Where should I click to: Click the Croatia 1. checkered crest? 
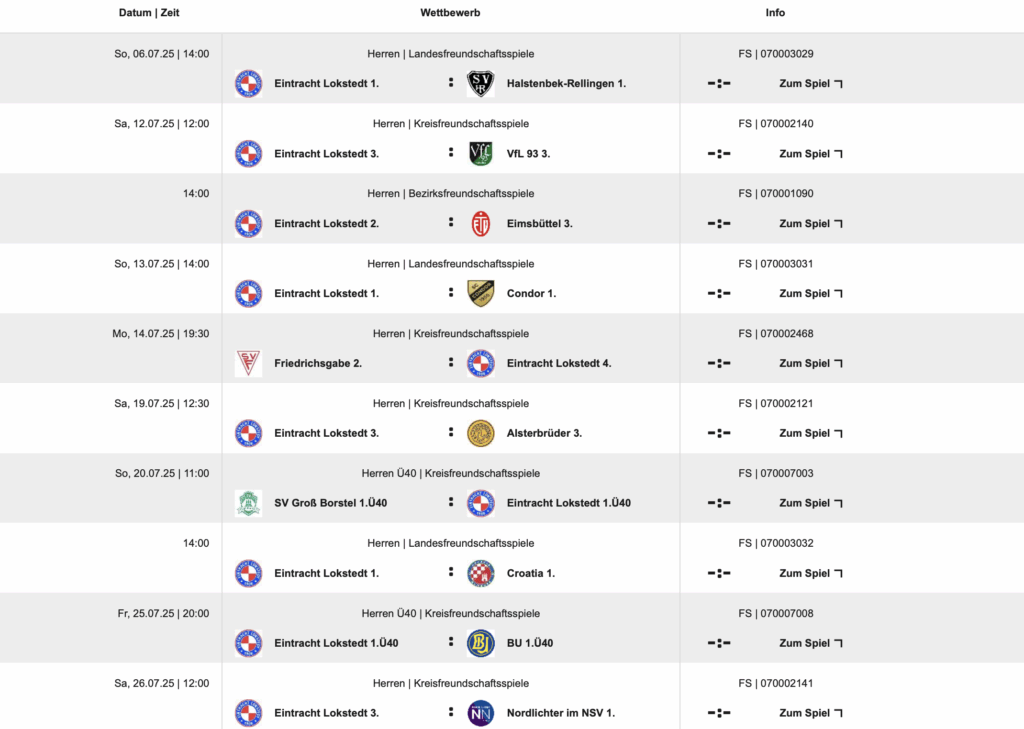click(481, 573)
